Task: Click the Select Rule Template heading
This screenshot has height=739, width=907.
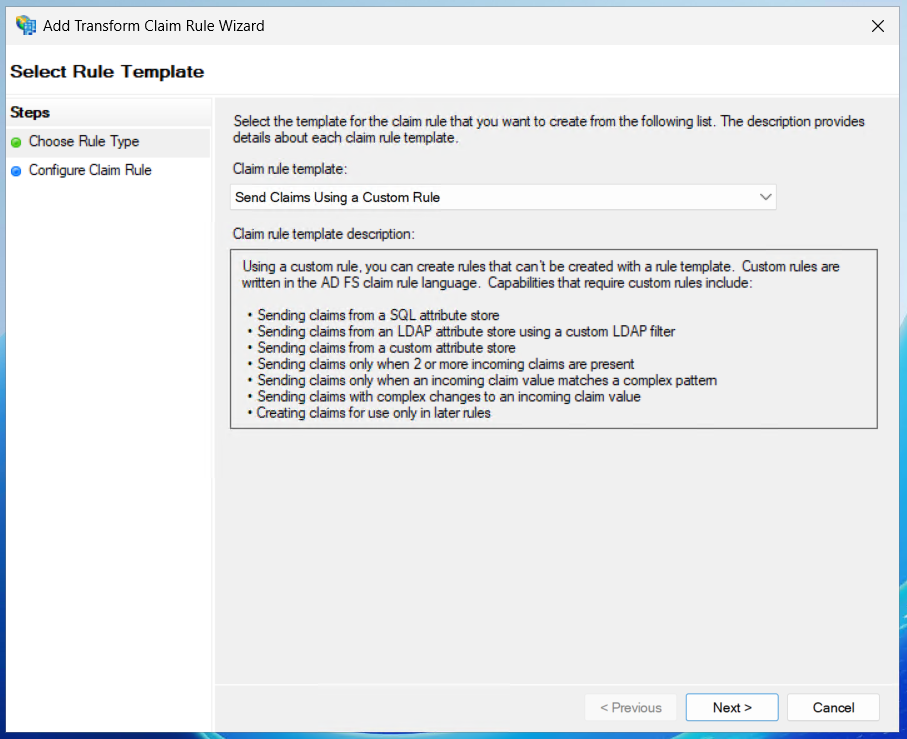Action: click(x=107, y=72)
